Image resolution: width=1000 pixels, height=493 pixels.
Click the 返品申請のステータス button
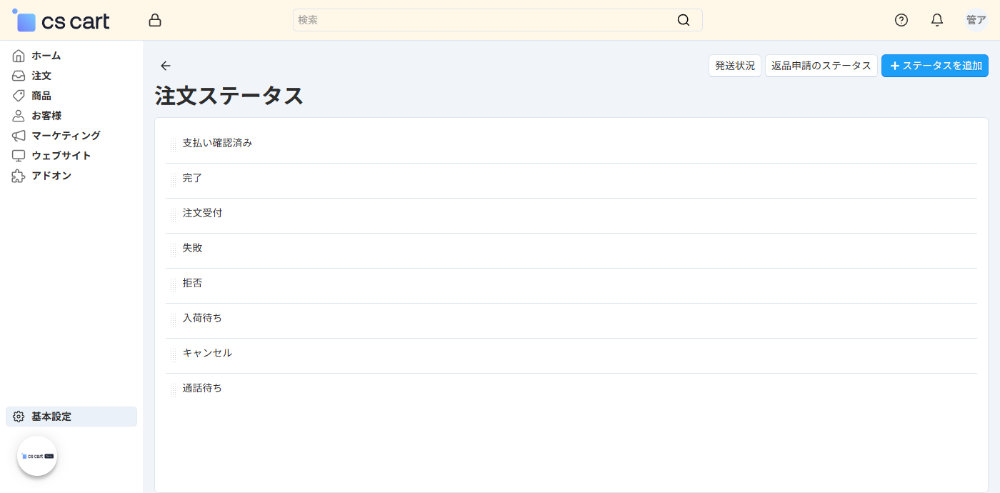[820, 66]
